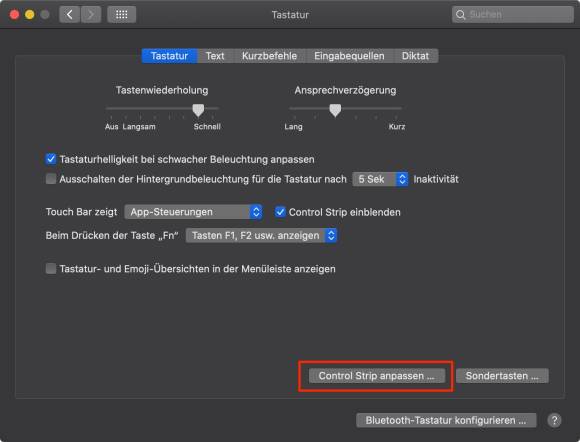The image size is (580, 442).
Task: Open the Touch Bar zeigt App-Steuerungen dropdown
Action: click(193, 212)
